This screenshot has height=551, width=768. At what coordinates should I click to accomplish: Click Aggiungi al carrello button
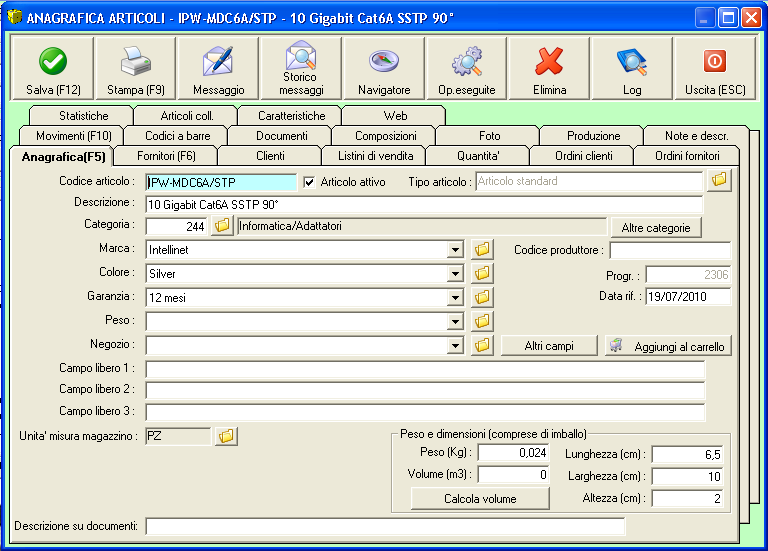(x=668, y=346)
